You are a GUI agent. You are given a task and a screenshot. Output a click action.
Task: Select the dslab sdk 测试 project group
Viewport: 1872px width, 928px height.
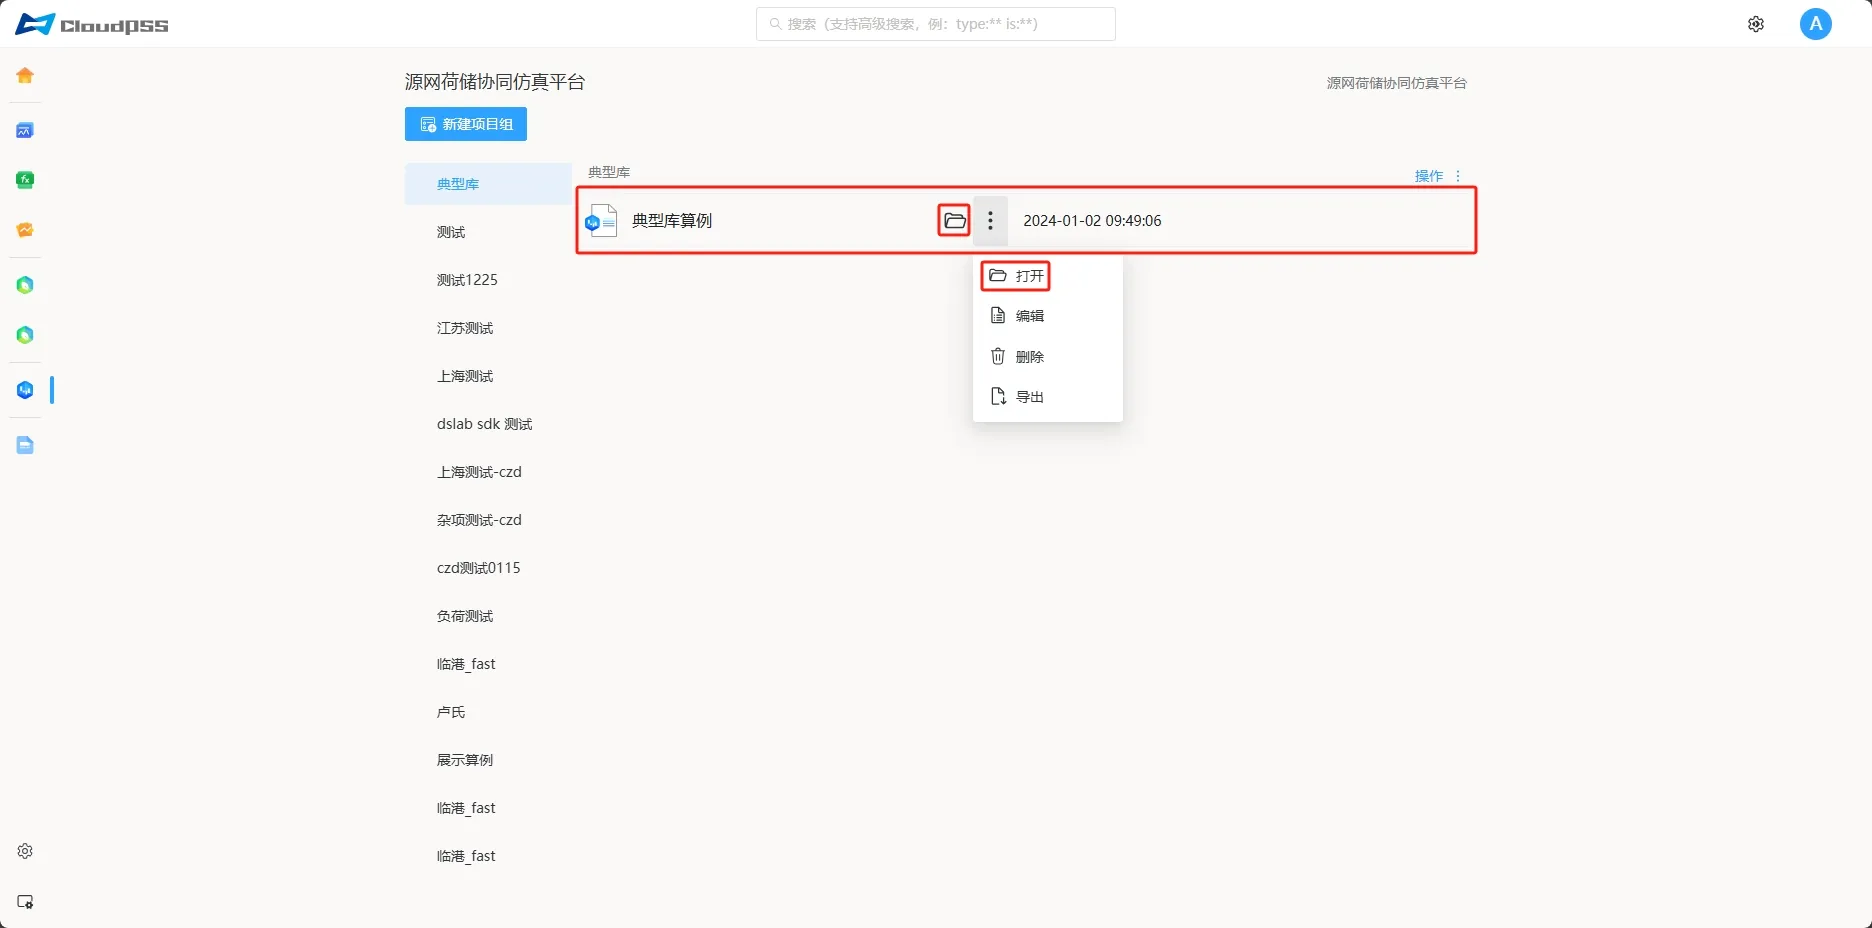[488, 424]
